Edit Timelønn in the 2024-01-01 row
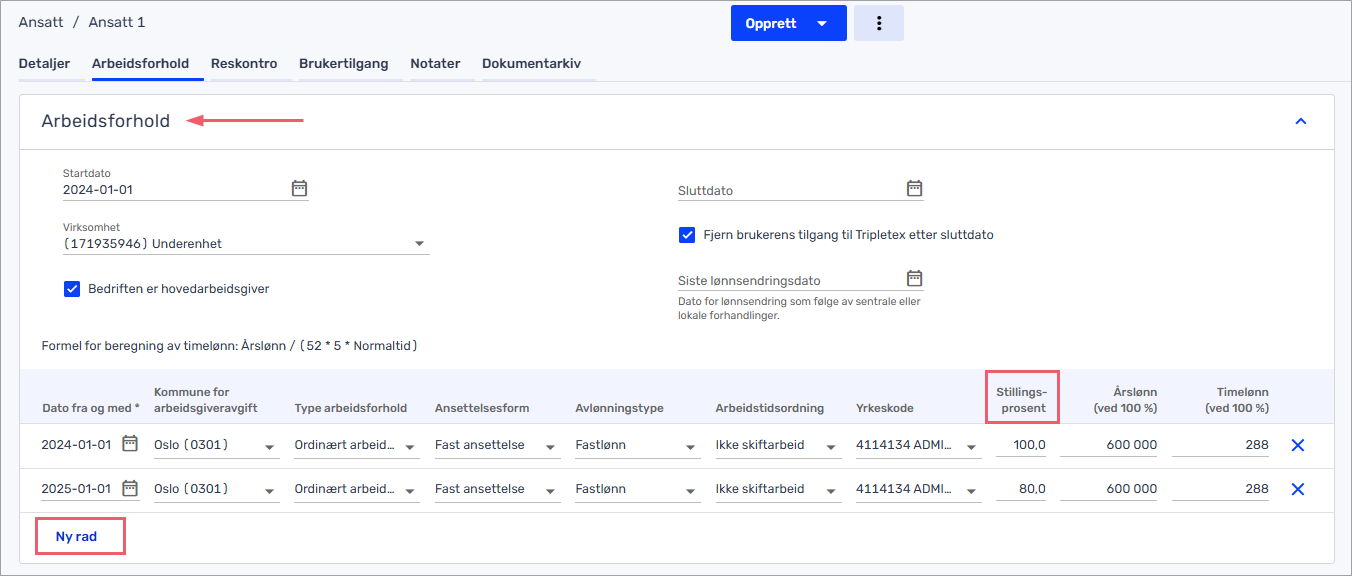 (1221, 445)
